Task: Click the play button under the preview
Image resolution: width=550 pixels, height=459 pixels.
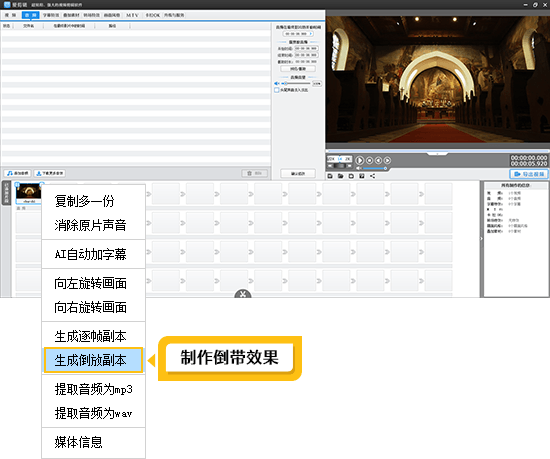Action: coord(360,160)
